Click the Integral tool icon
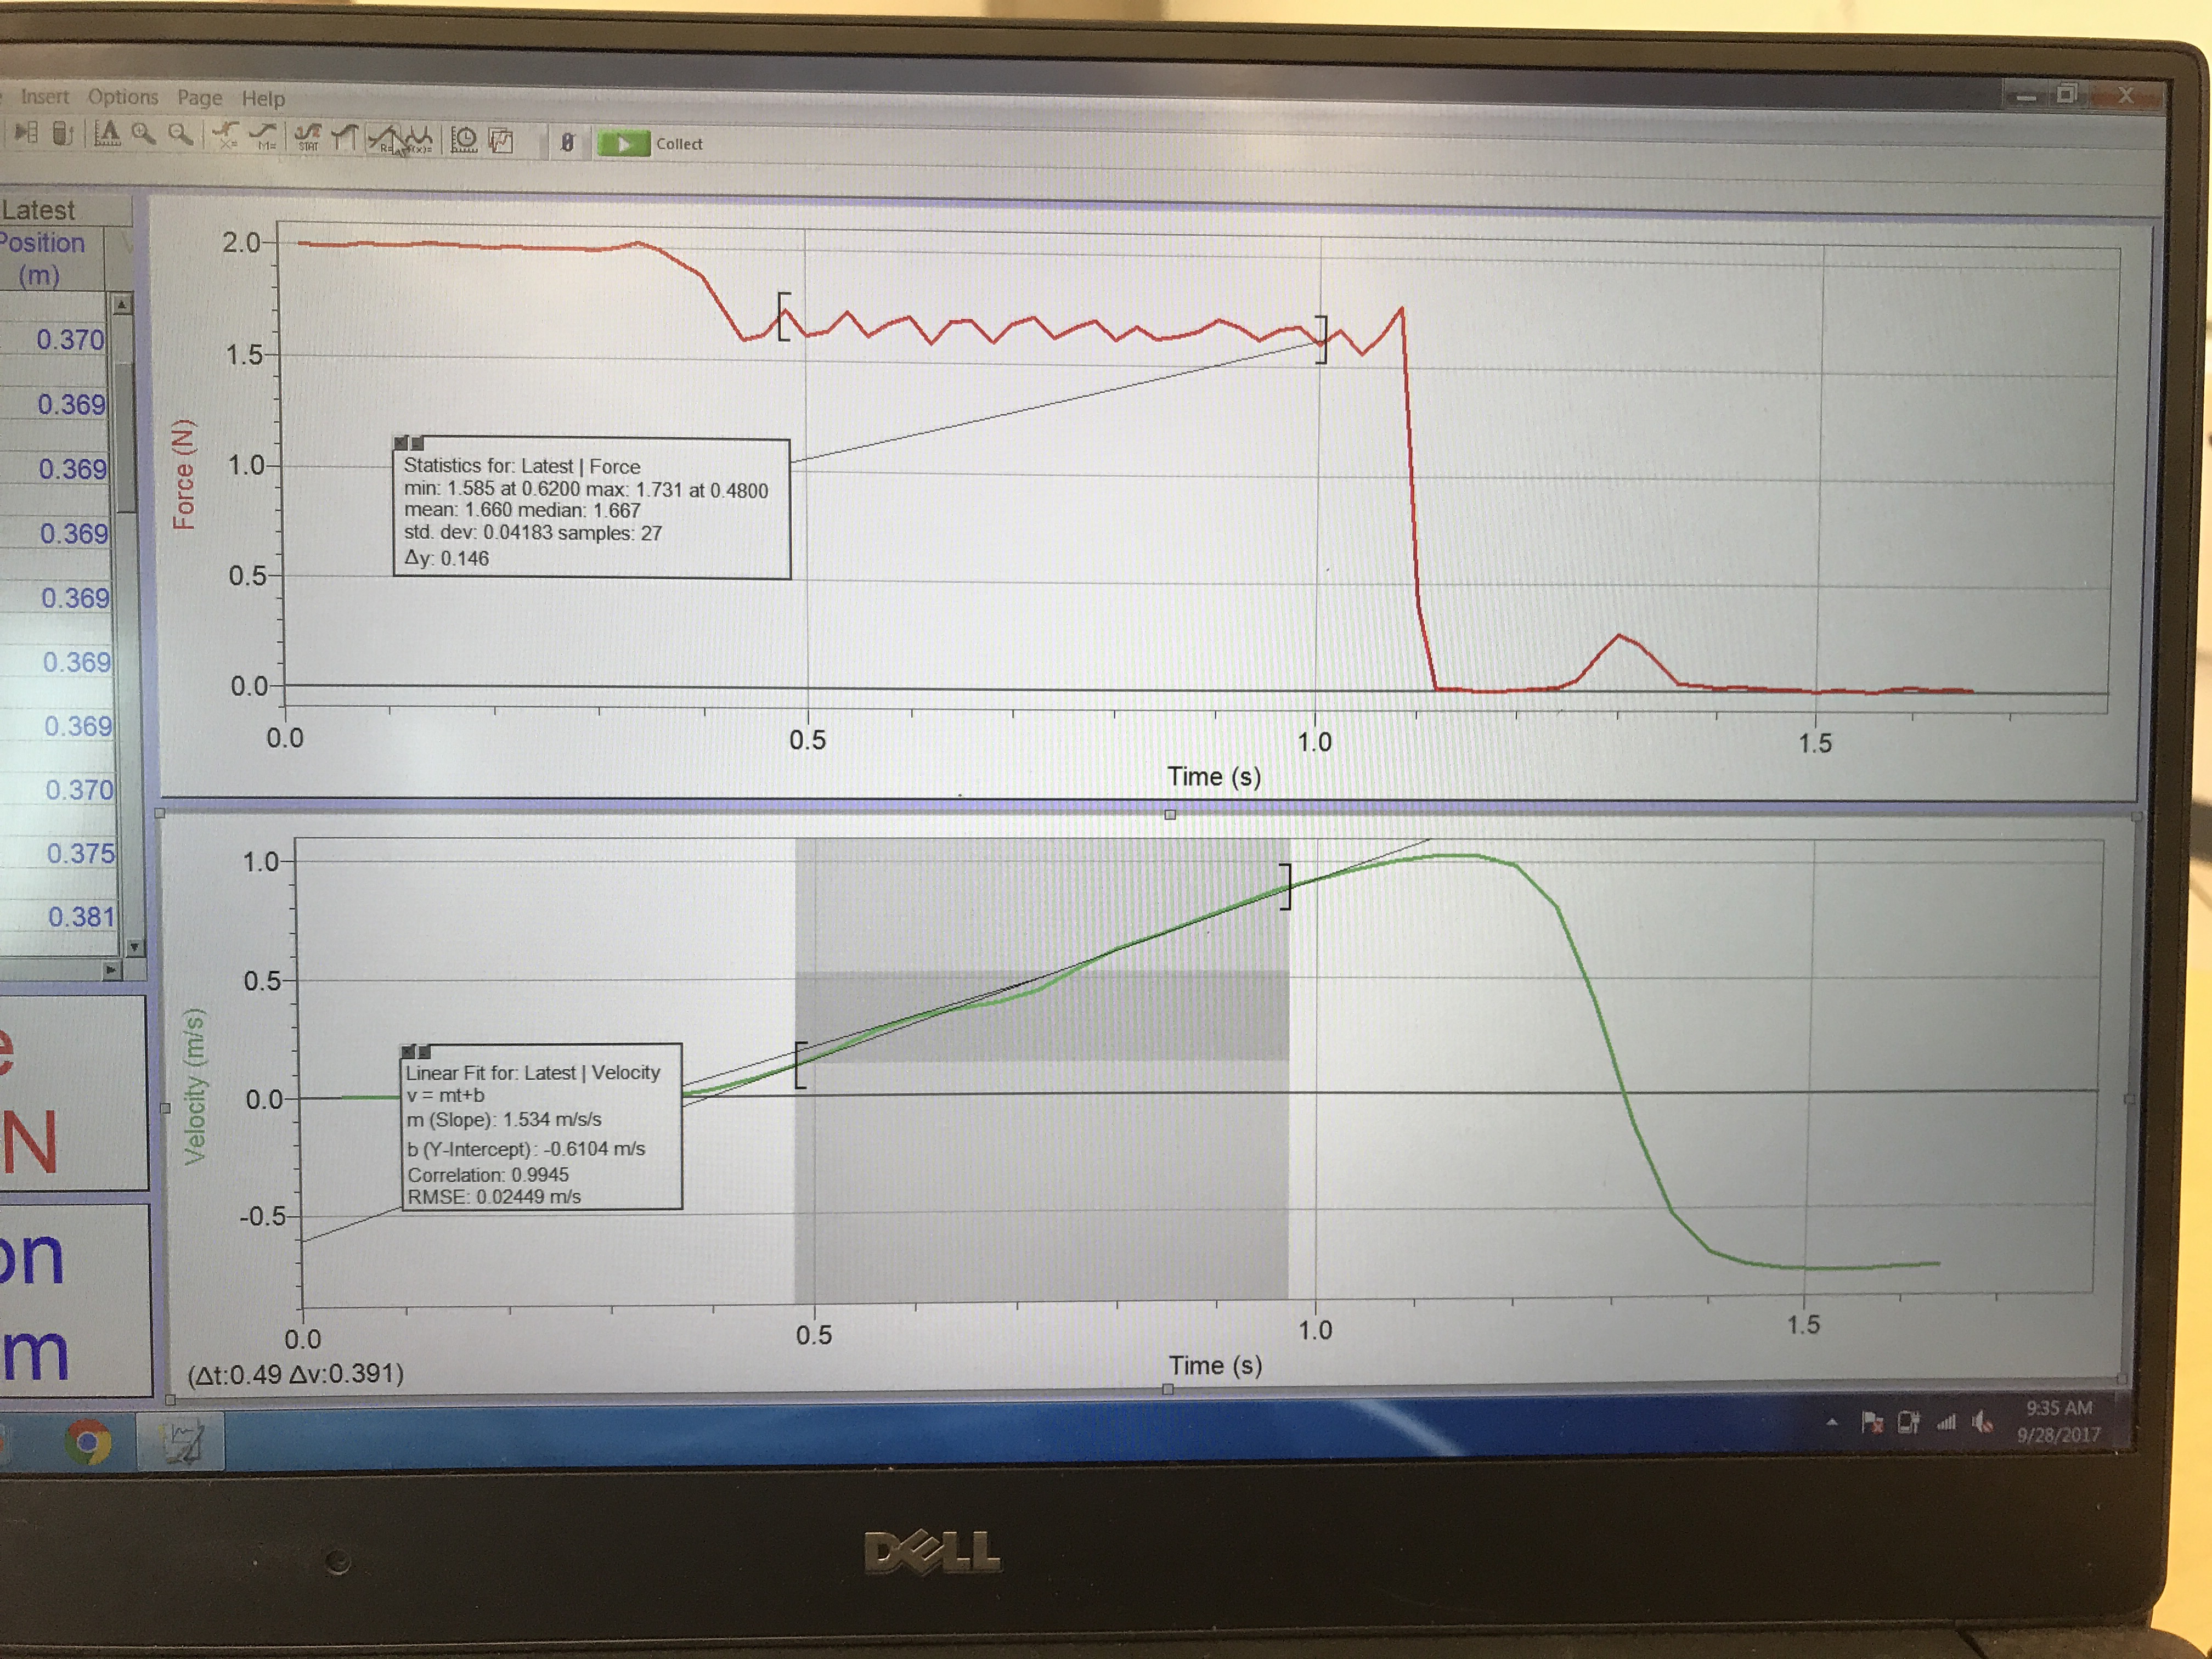This screenshot has width=2212, height=1659. click(345, 137)
